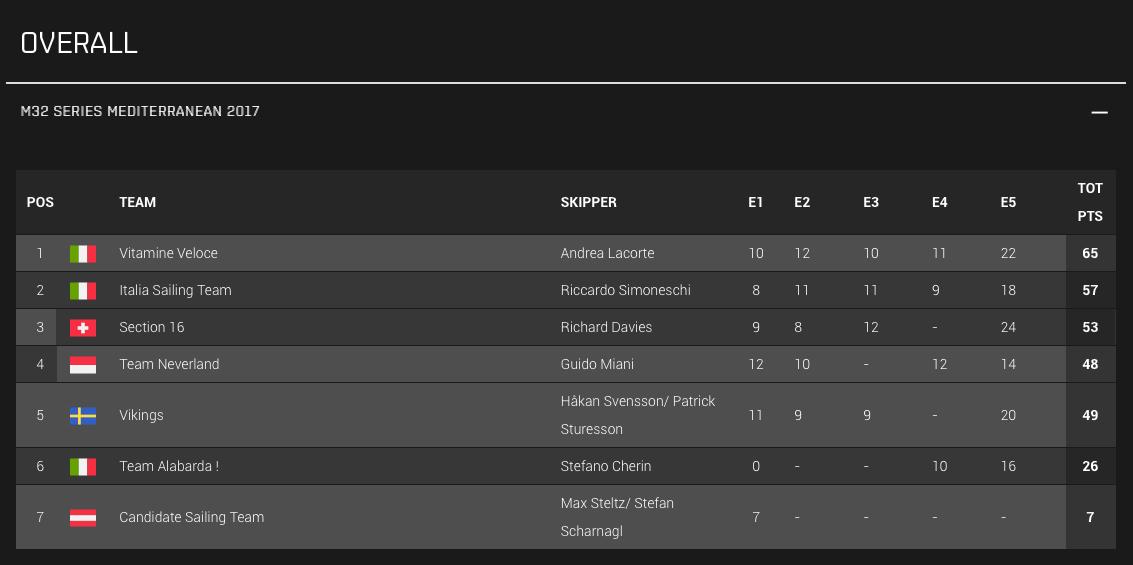Image resolution: width=1133 pixels, height=565 pixels.
Task: Click the POS column header
Action: (x=40, y=202)
